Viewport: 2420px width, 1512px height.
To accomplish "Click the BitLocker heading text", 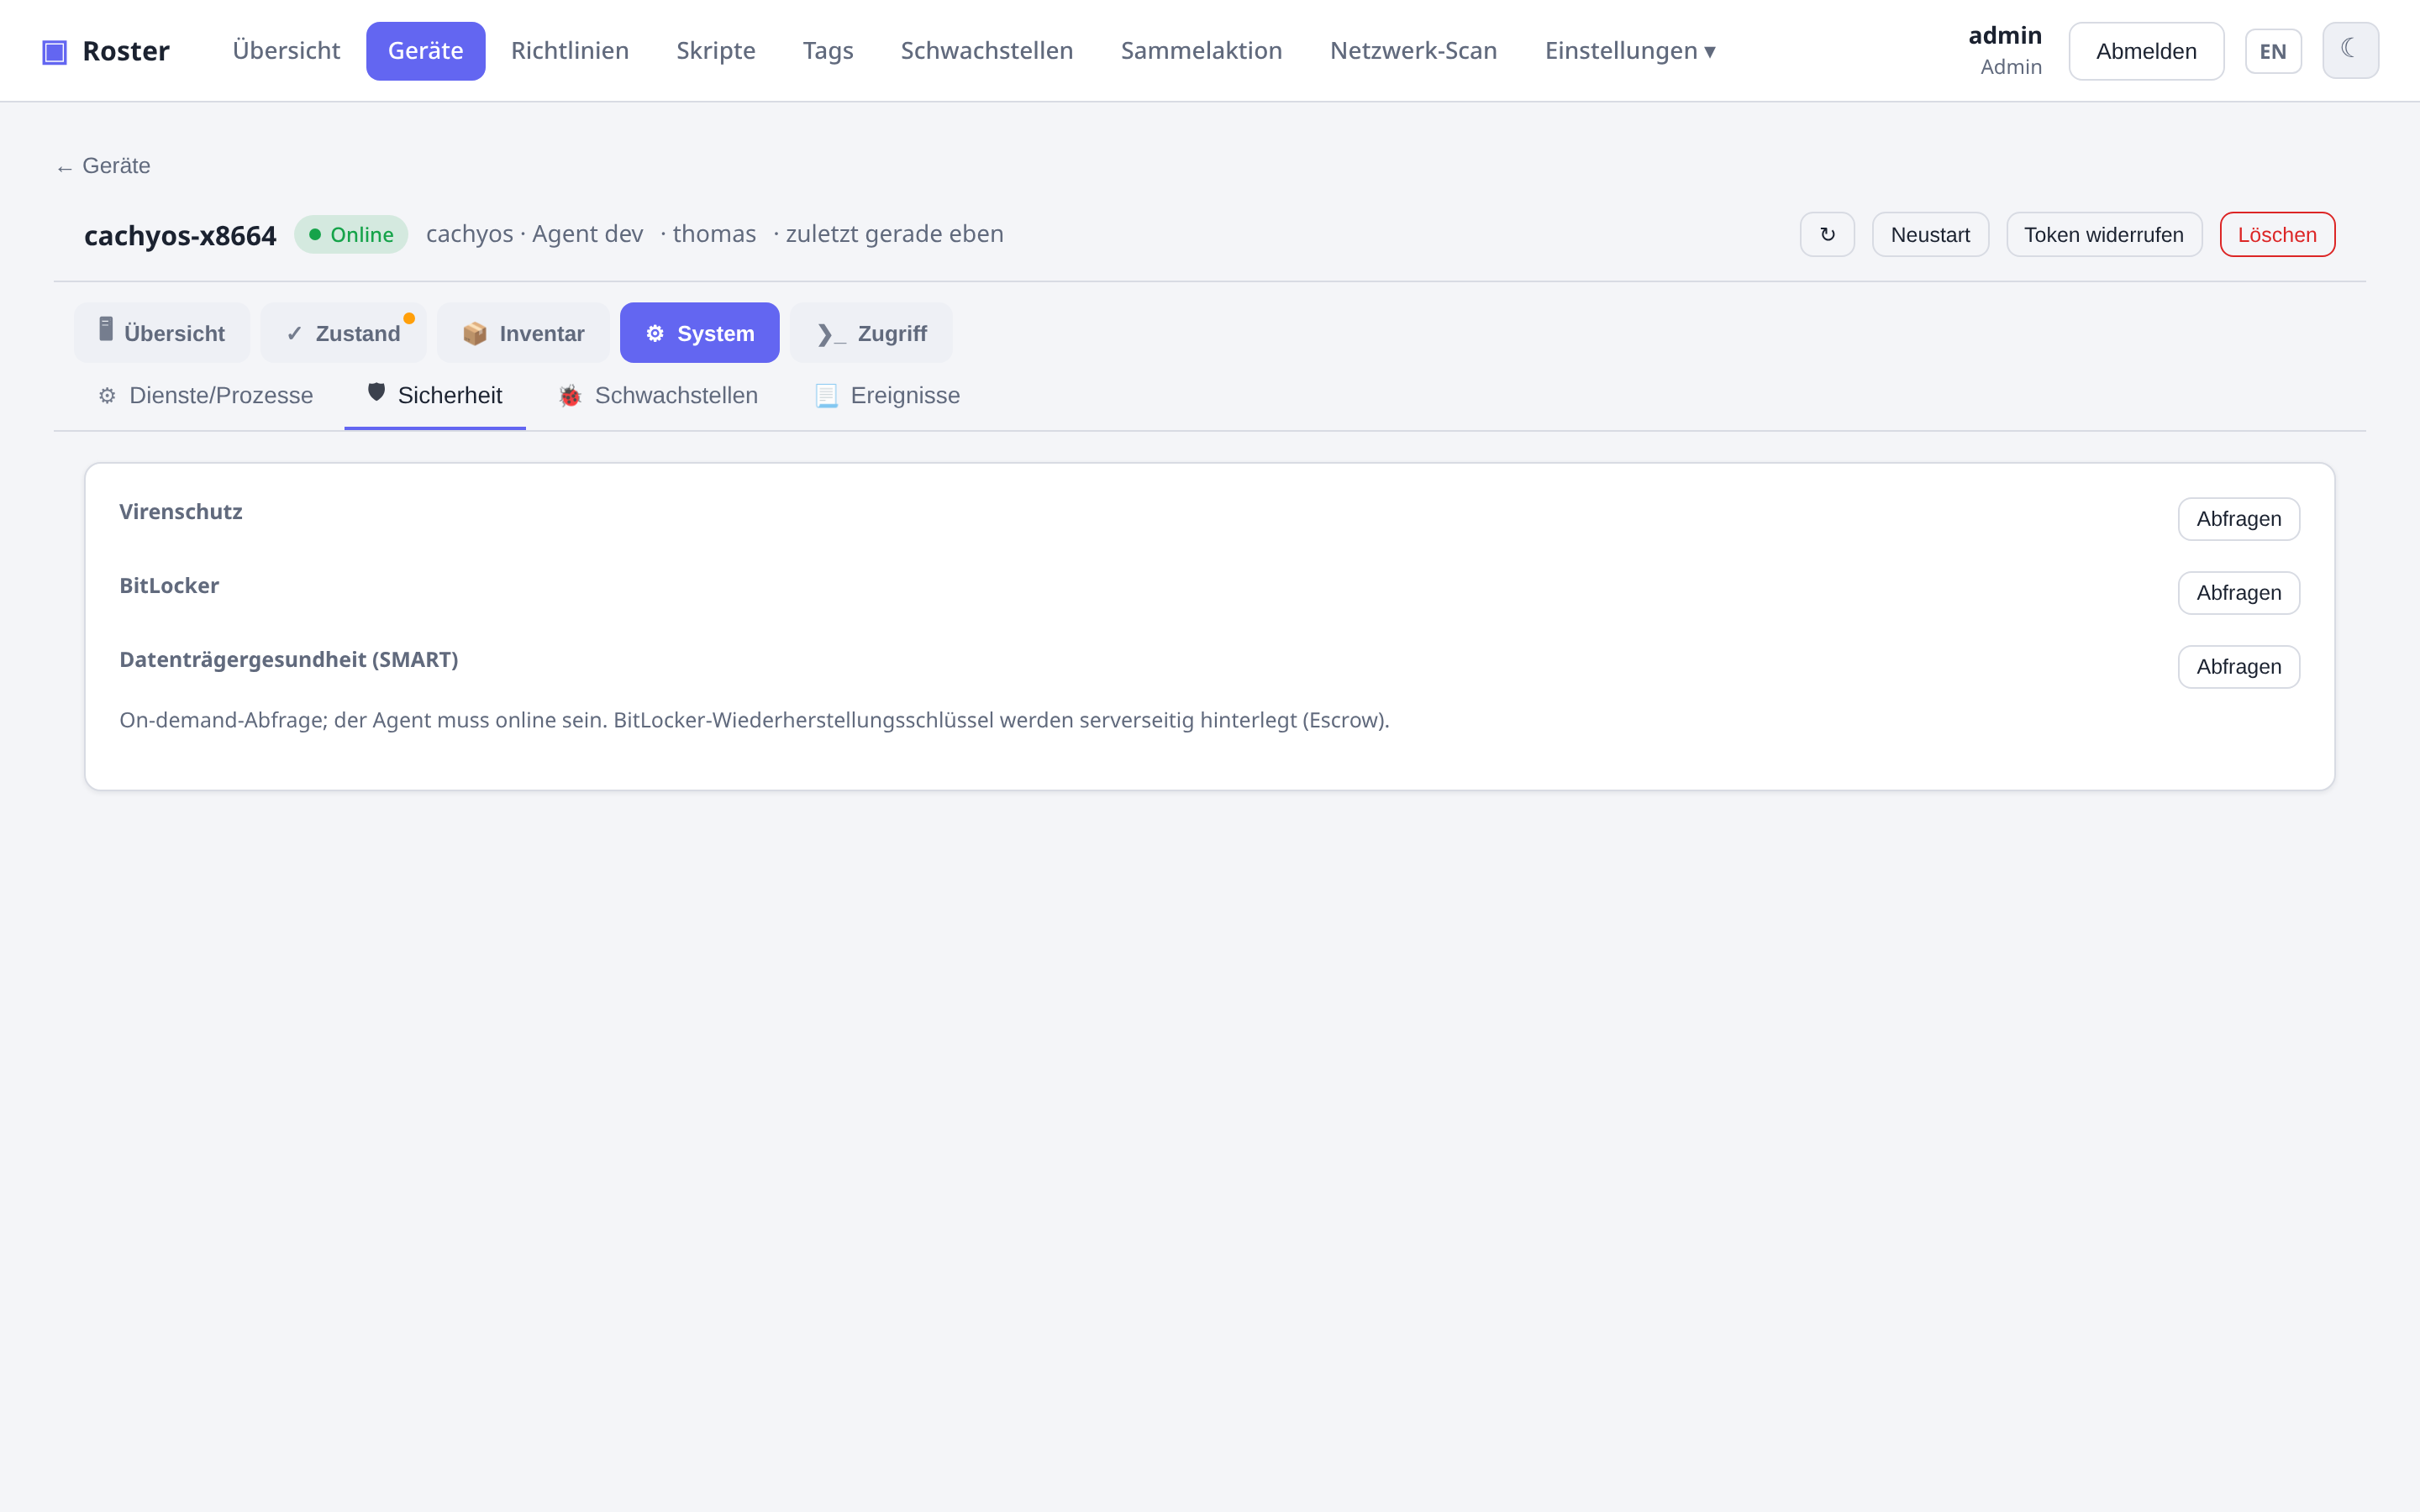I will click(169, 586).
